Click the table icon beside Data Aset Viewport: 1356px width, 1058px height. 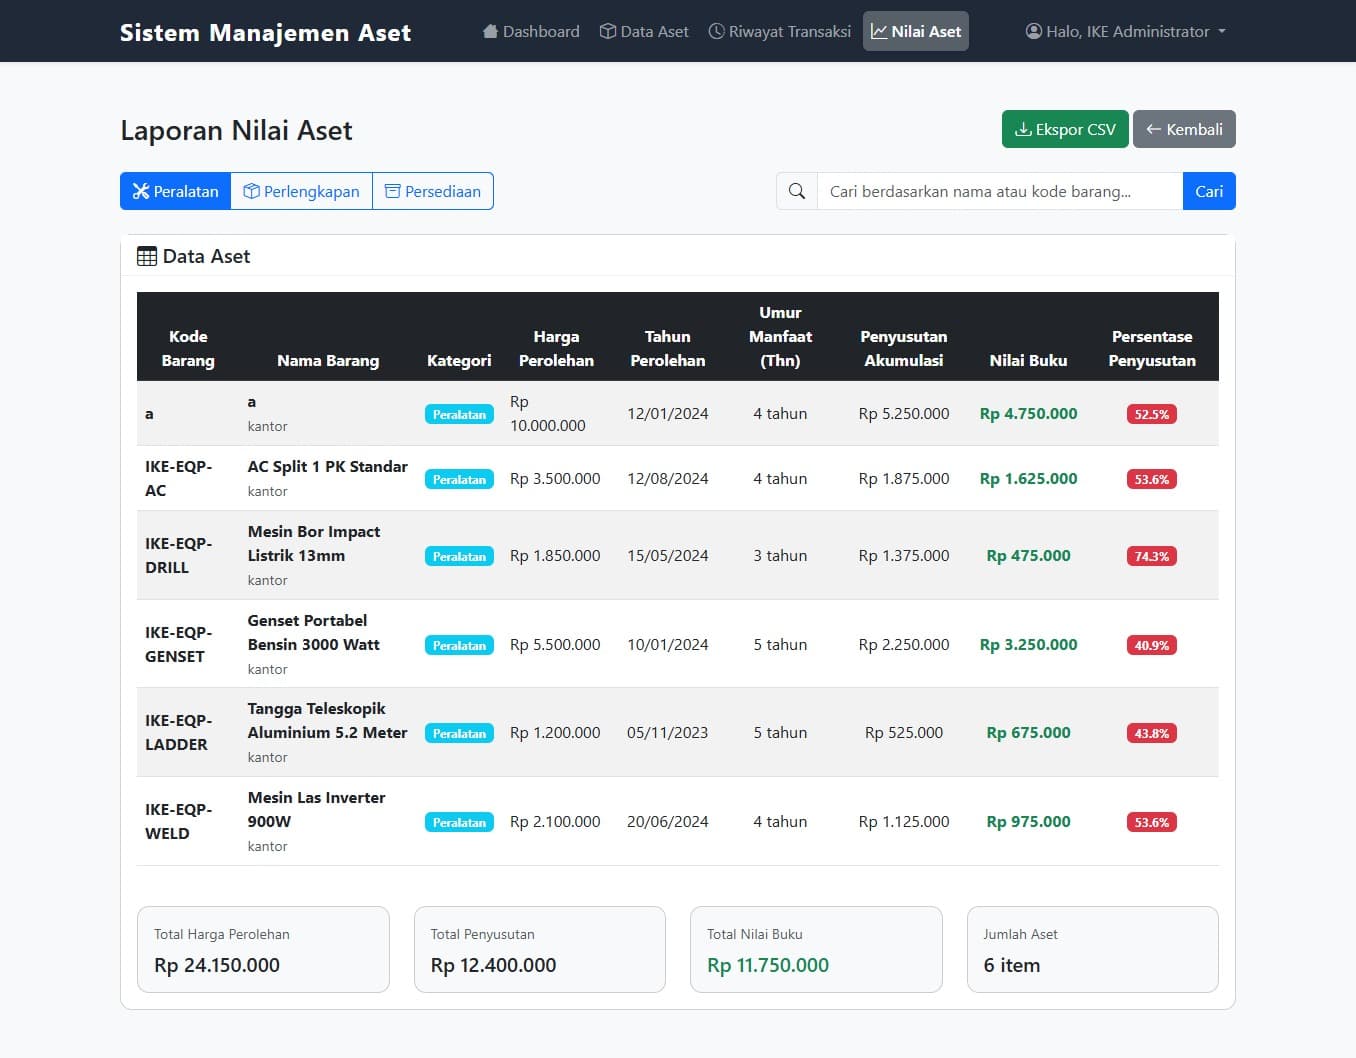[x=147, y=256]
